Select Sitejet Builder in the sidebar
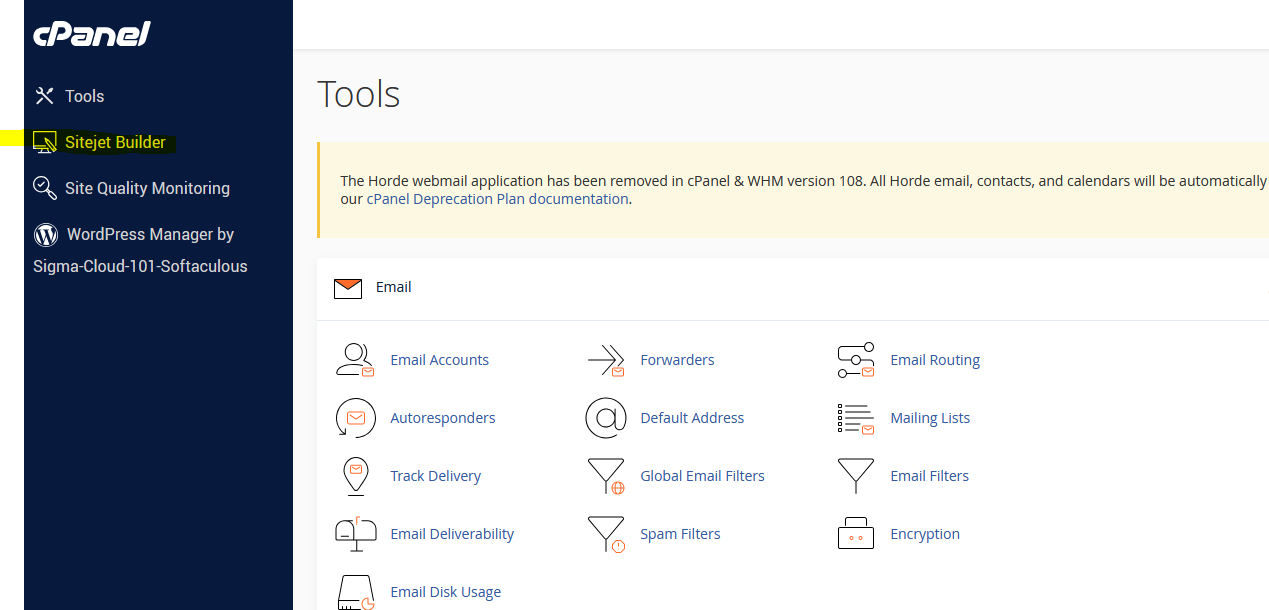This screenshot has width=1269, height=610. [x=114, y=142]
